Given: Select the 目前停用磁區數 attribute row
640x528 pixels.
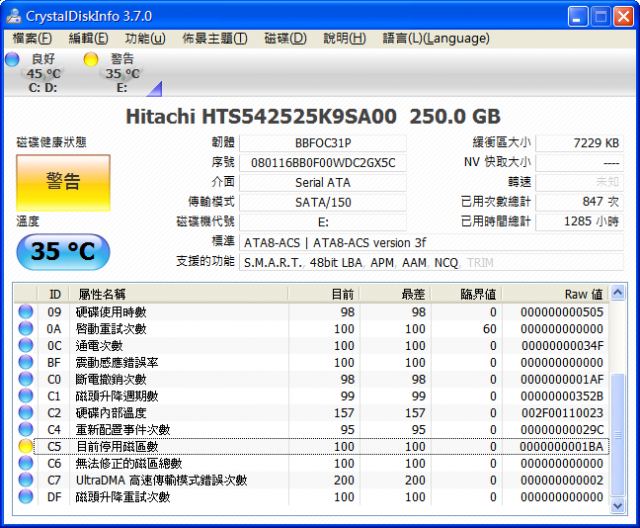Looking at the screenshot, I should (311, 446).
